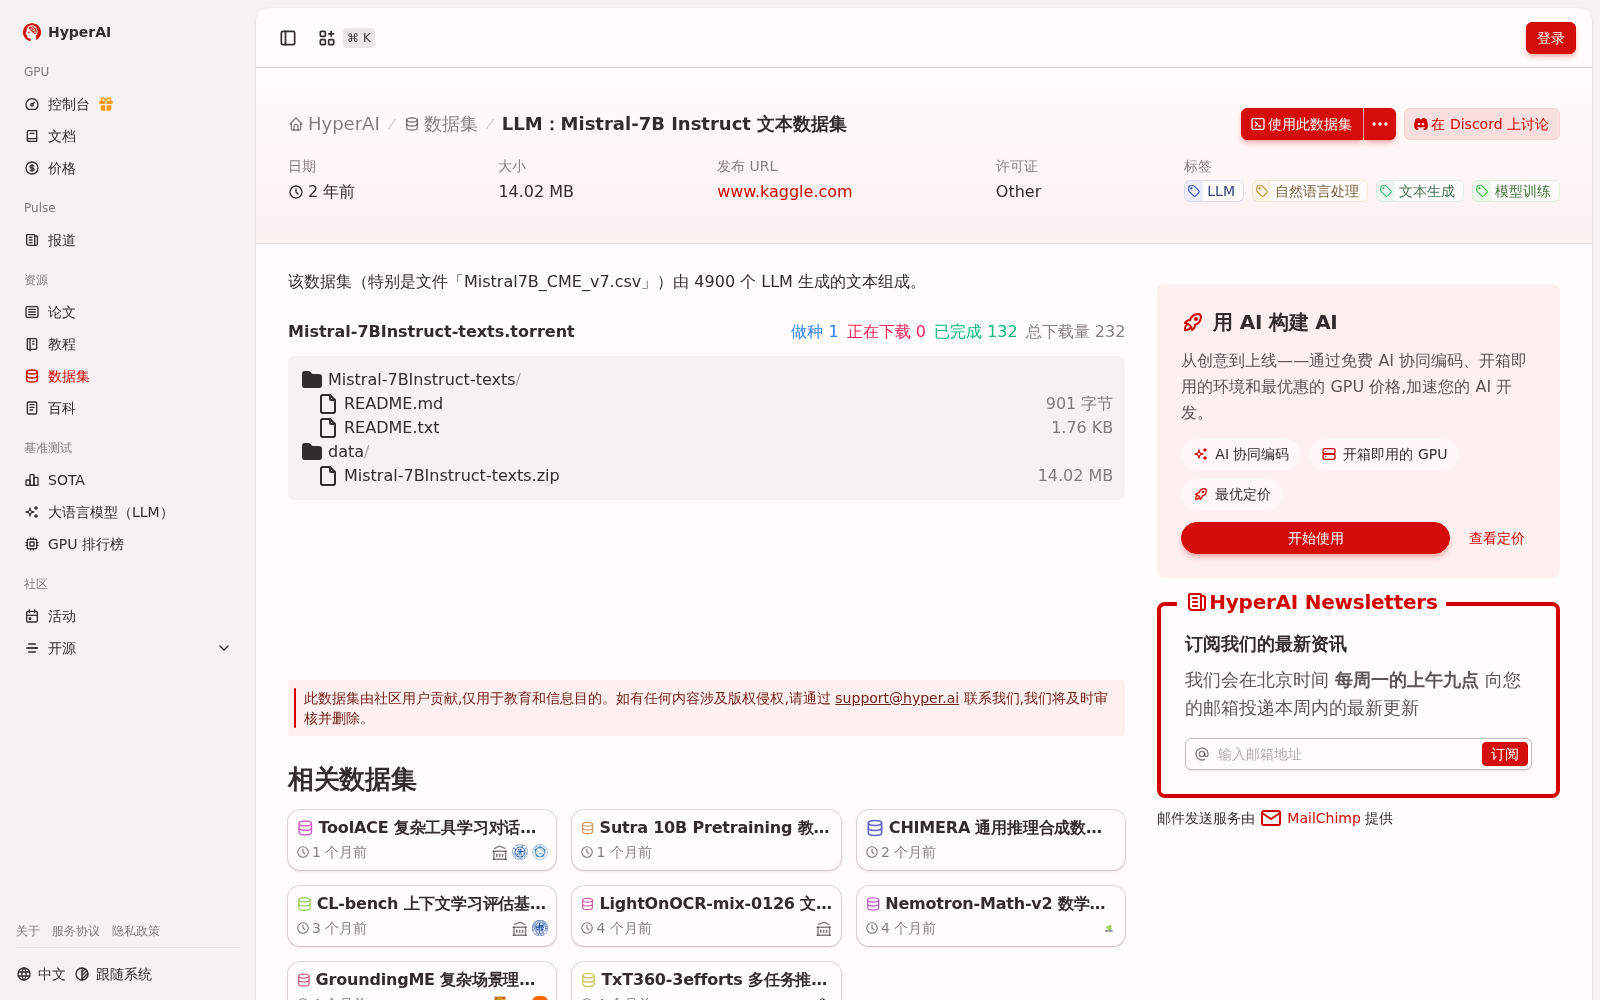Click the support@hyper.ai email link

(x=896, y=698)
